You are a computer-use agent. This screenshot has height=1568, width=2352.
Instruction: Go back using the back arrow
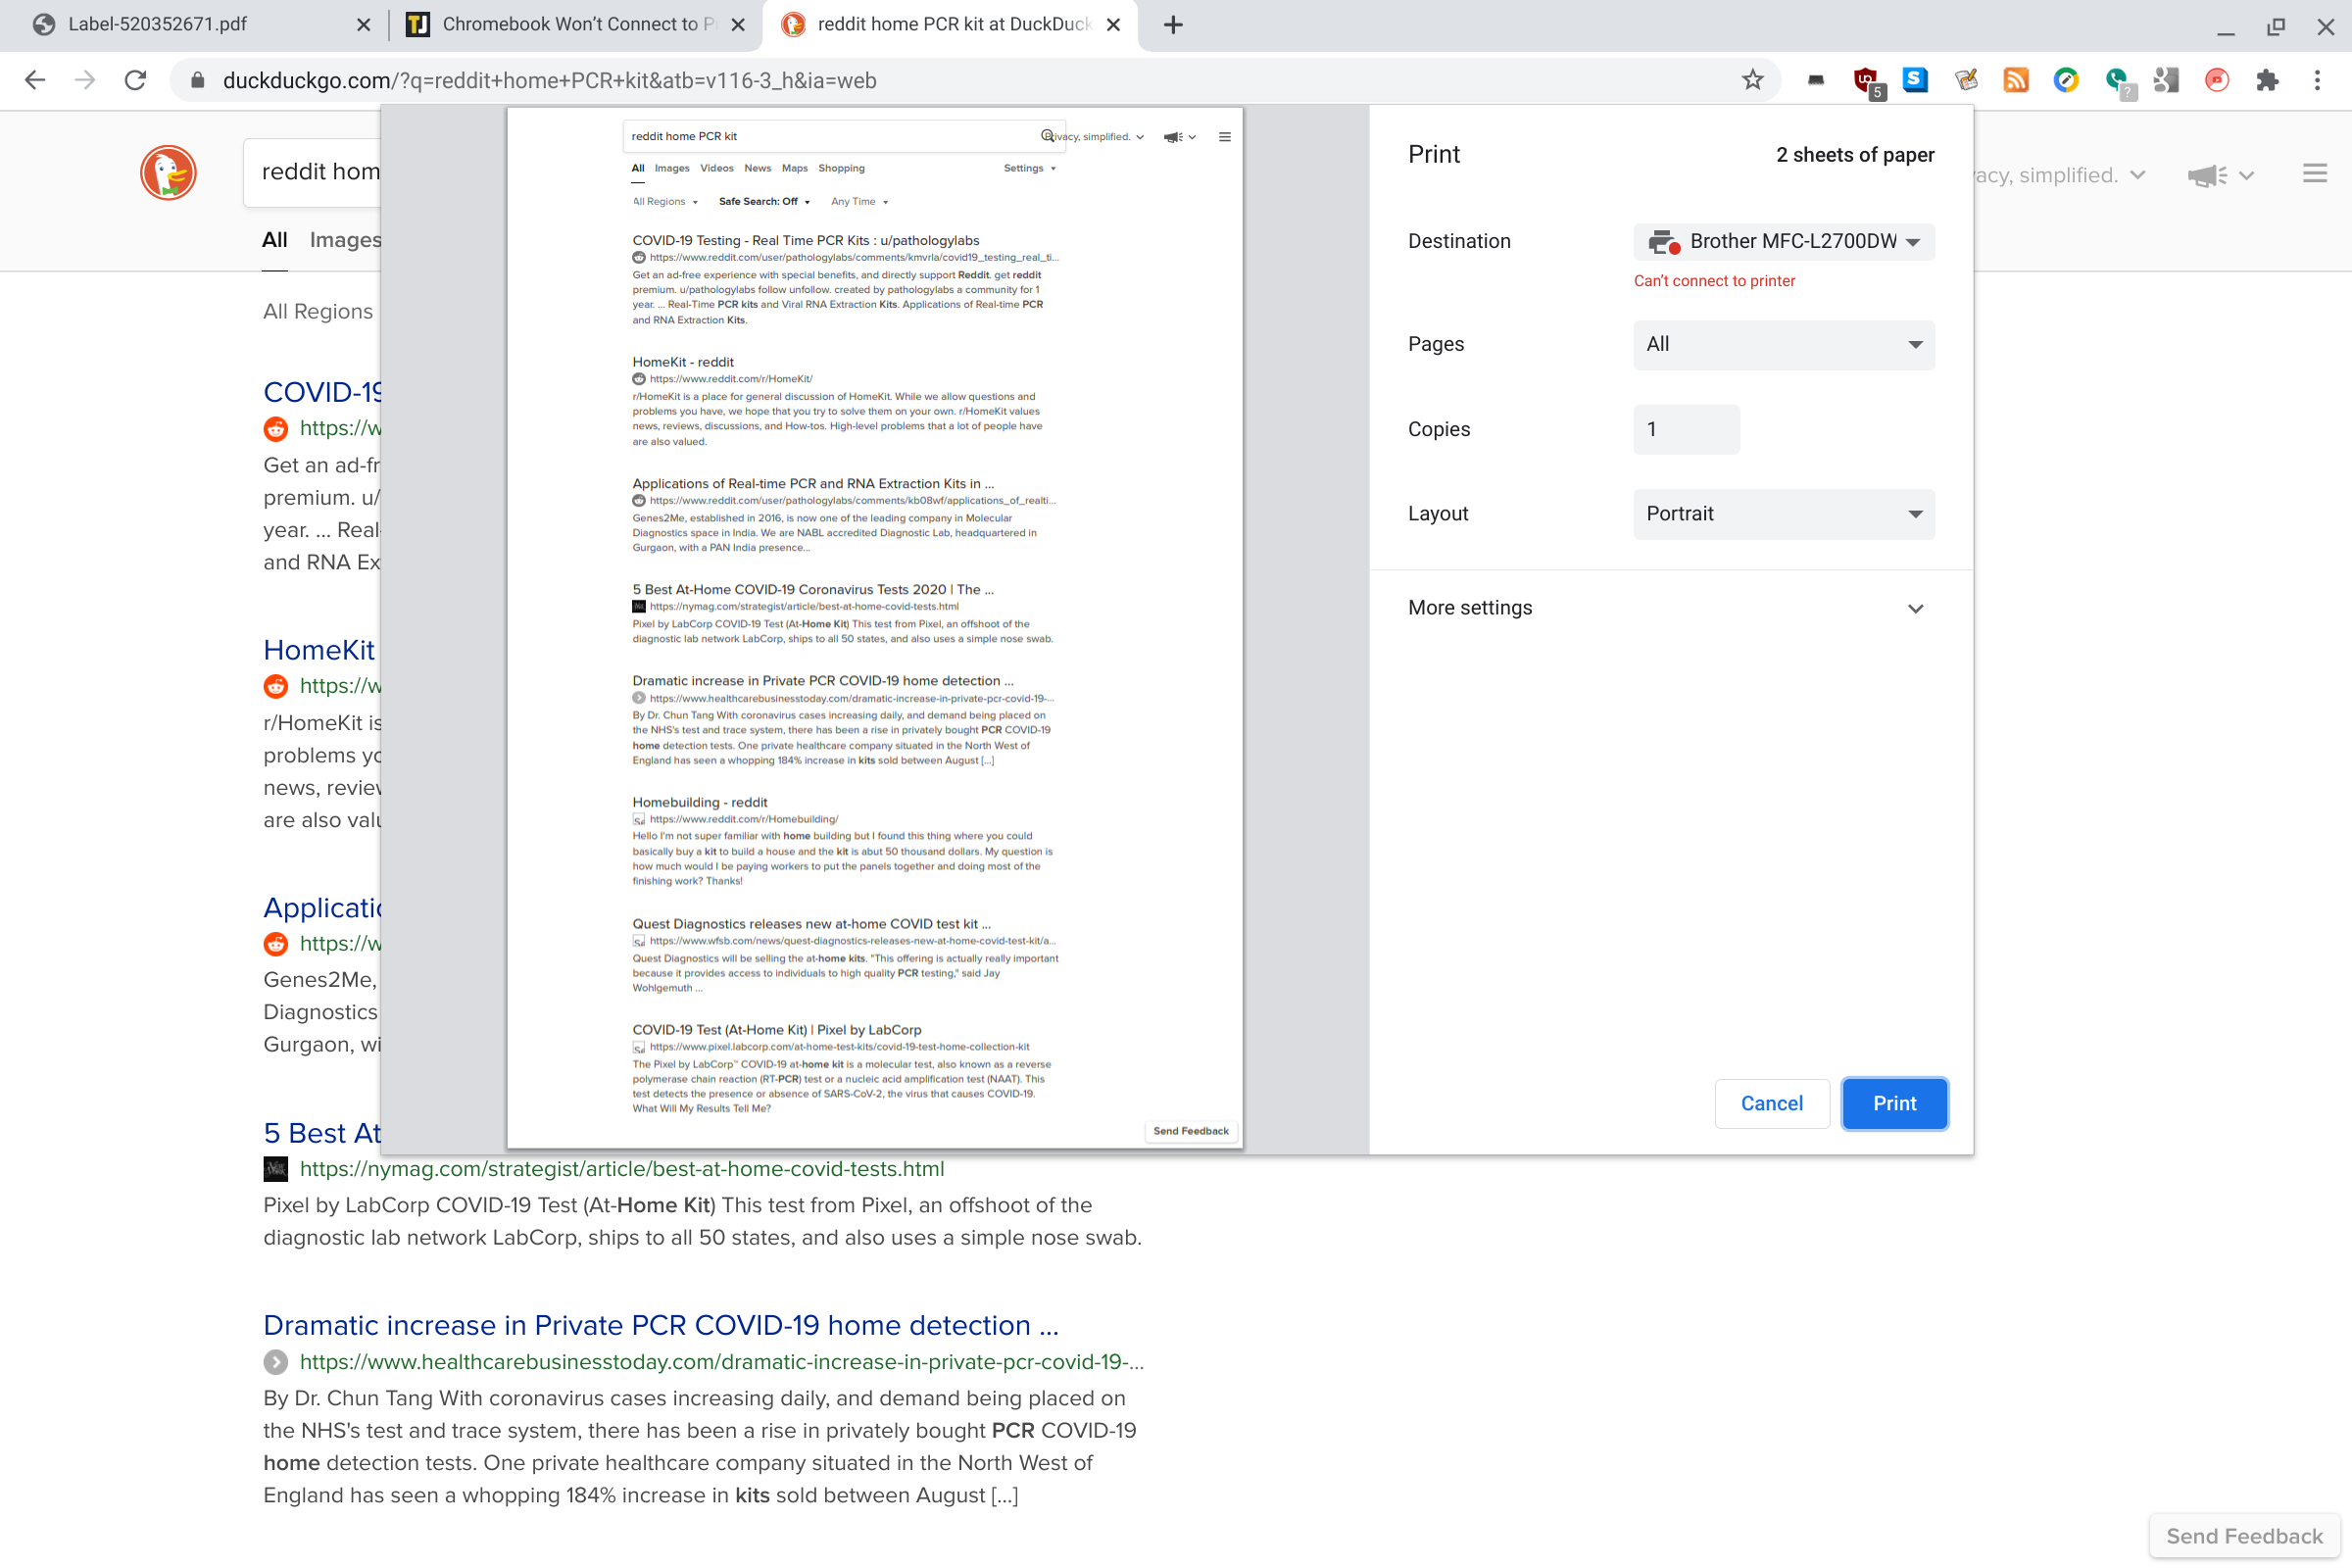(x=35, y=80)
